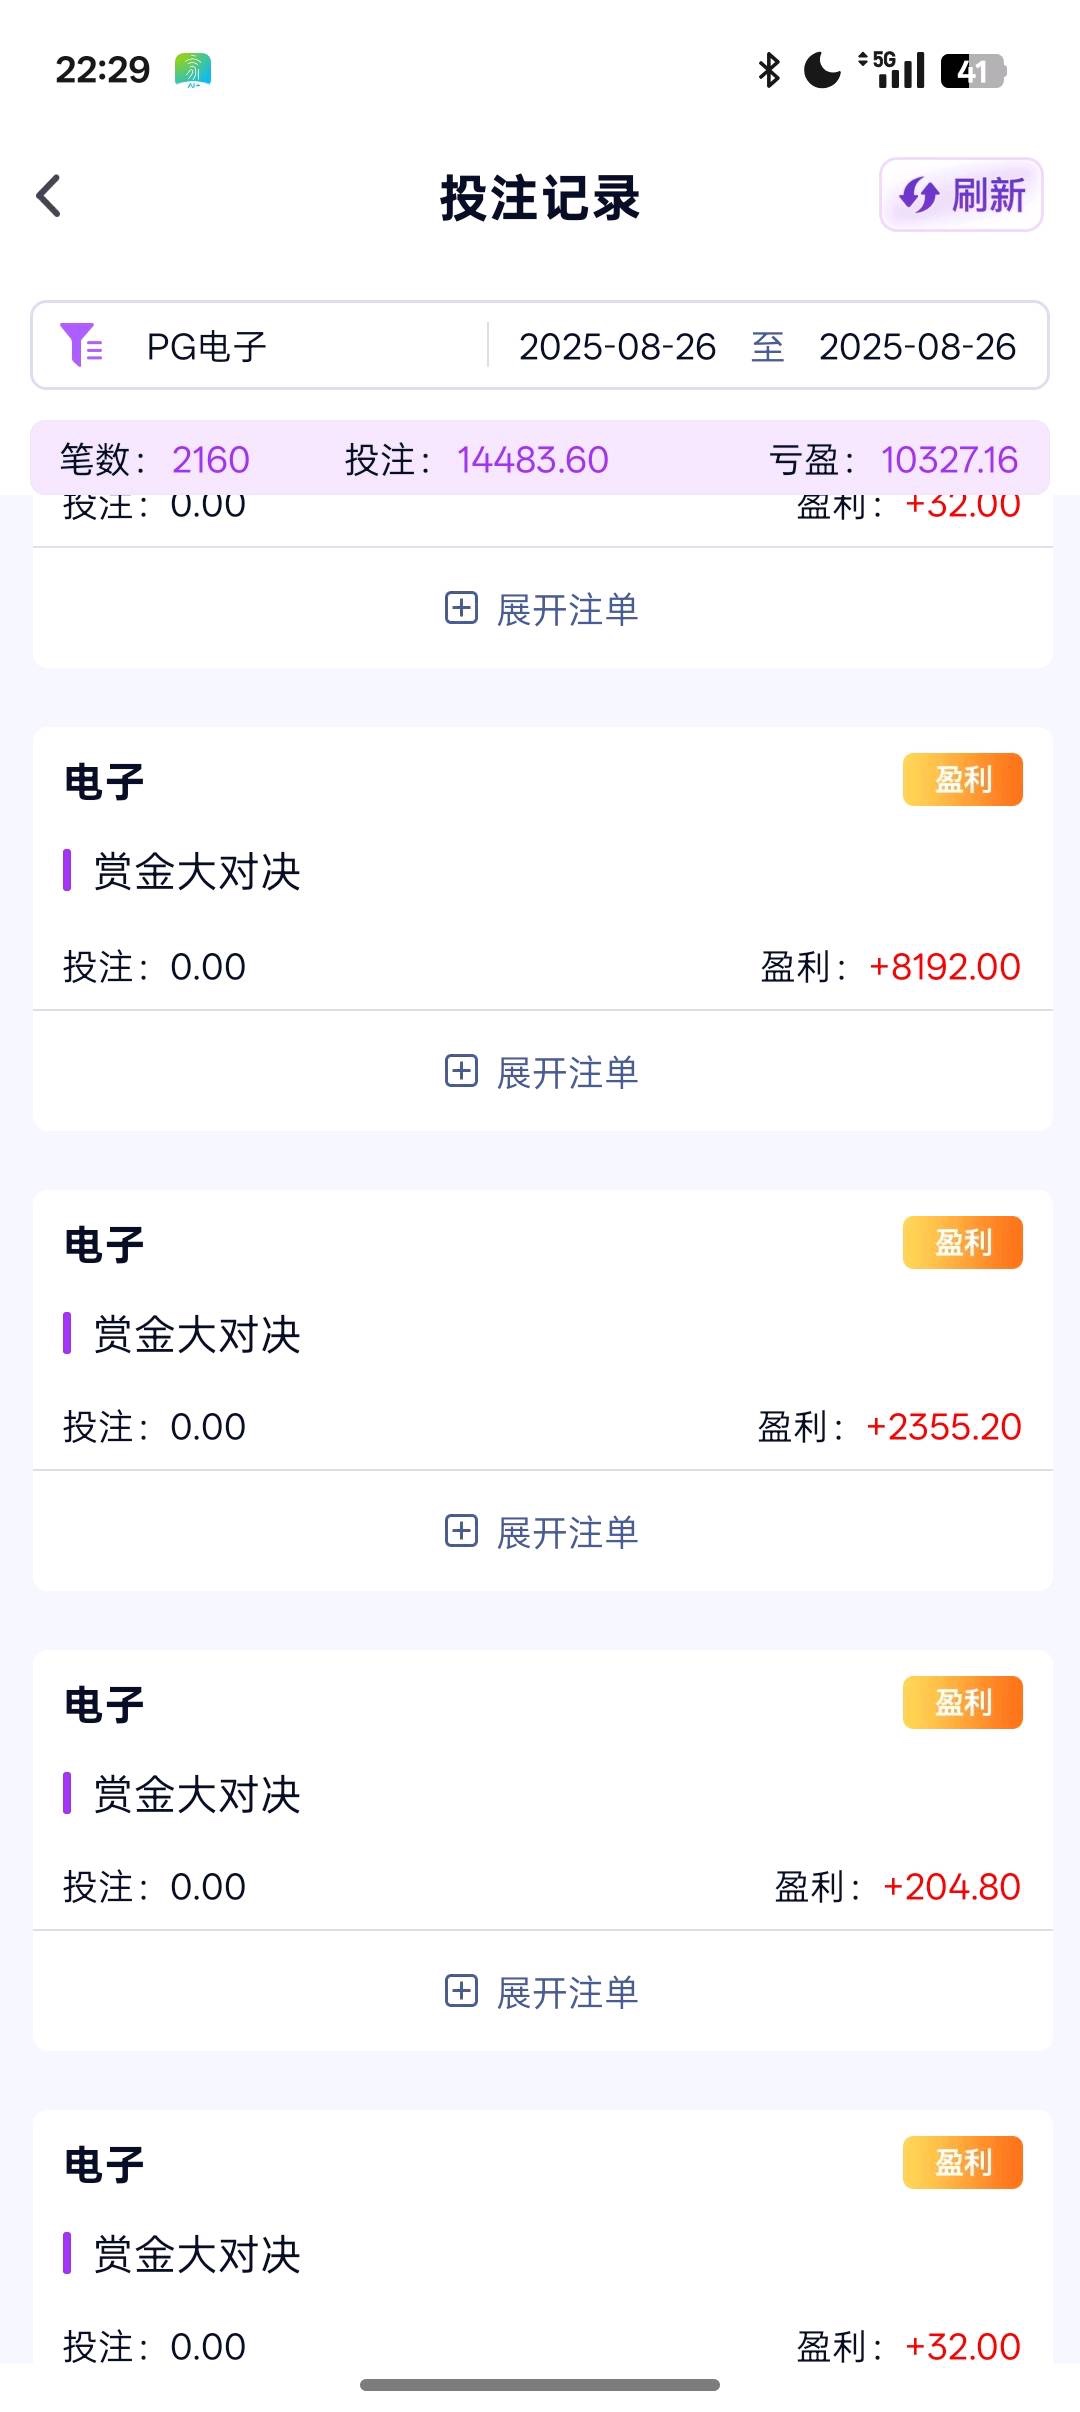This screenshot has height=2412, width=1080.
Task: Tap the purple funnel filter icon
Action: (81, 346)
